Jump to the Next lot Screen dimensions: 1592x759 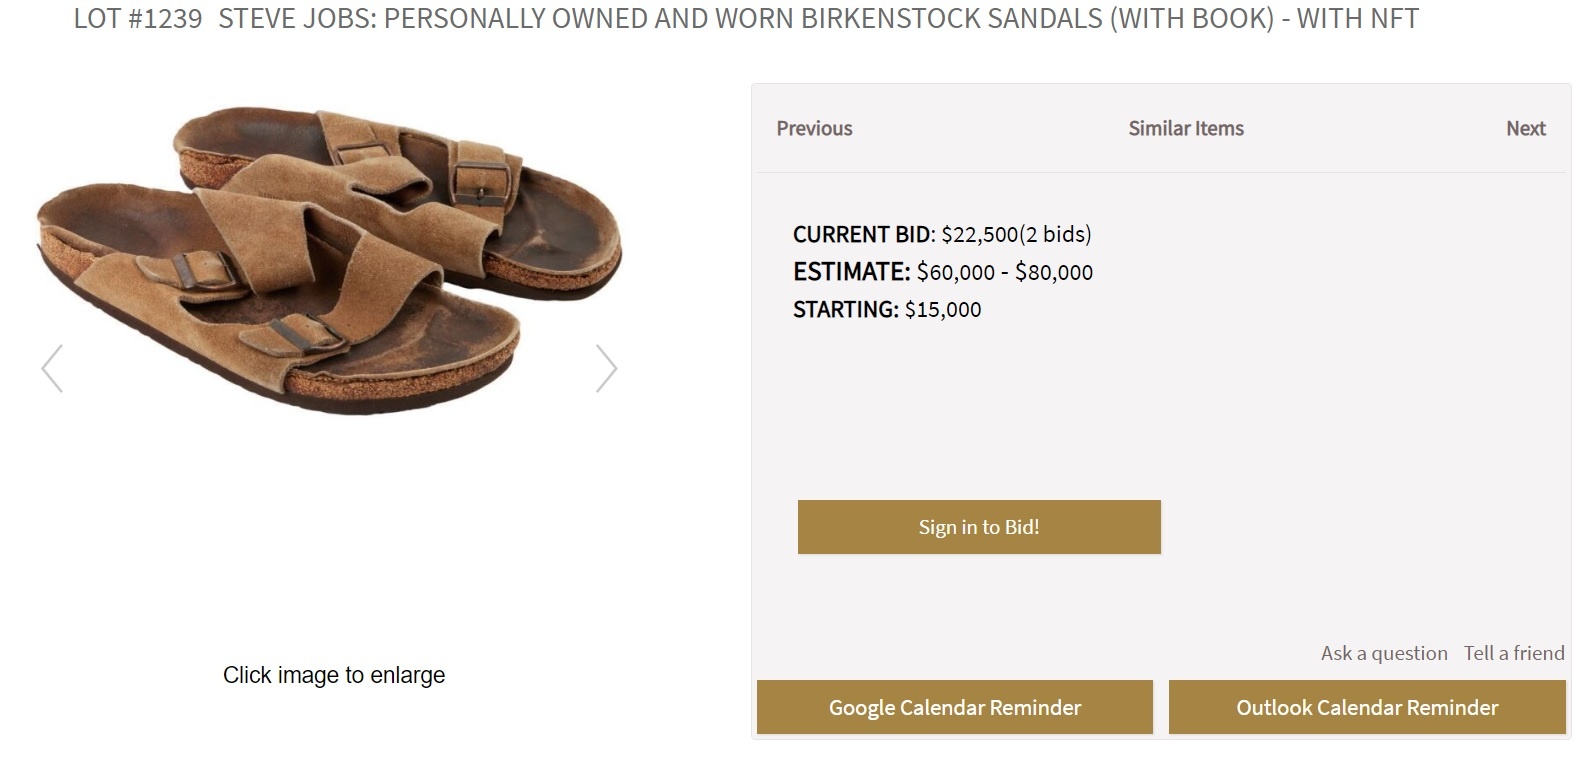point(1525,128)
